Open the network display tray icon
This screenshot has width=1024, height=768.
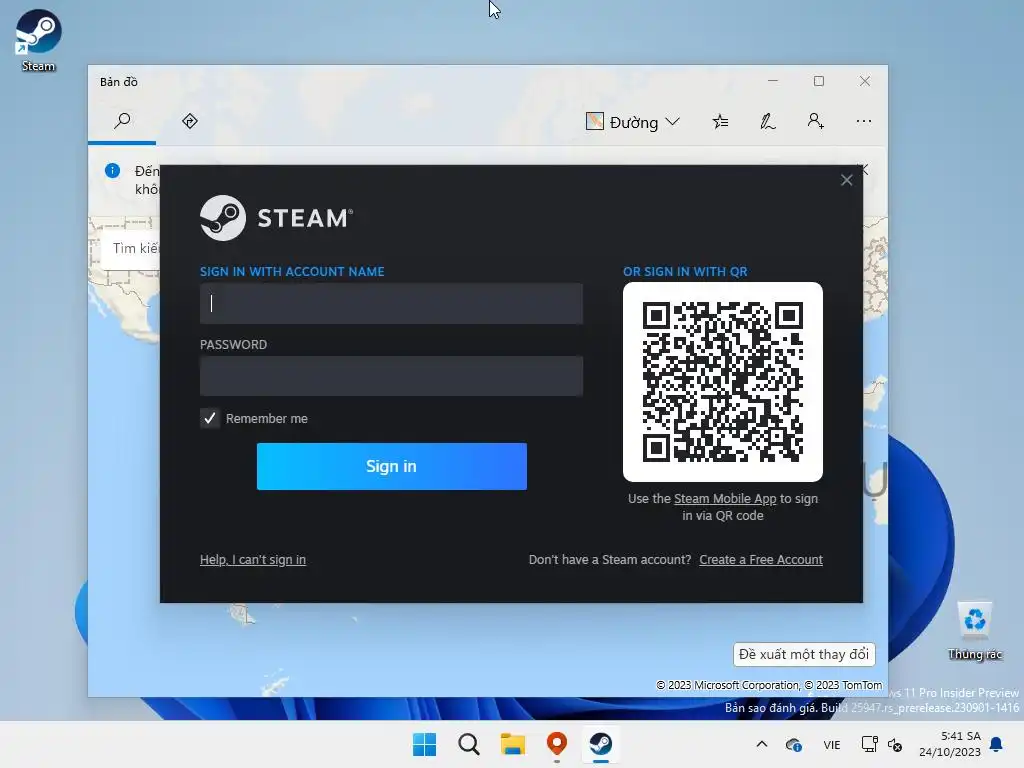point(869,744)
